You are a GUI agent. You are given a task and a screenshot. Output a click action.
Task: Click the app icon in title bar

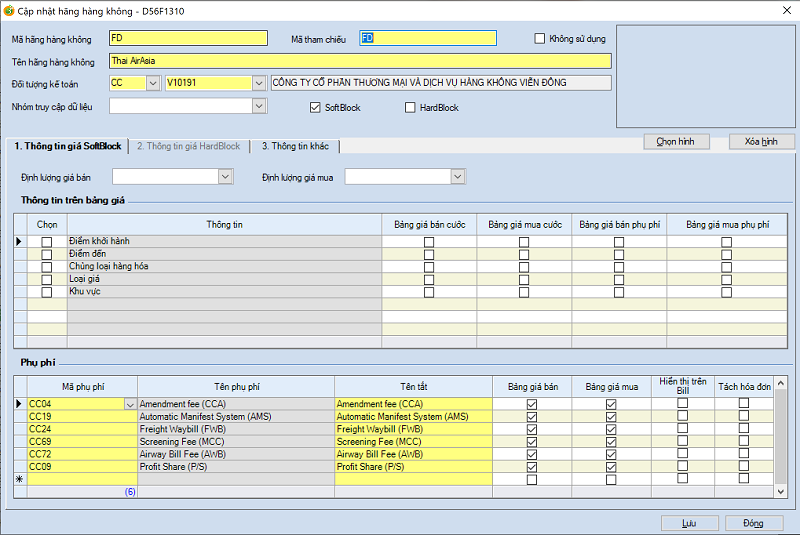pyautogui.click(x=9, y=10)
